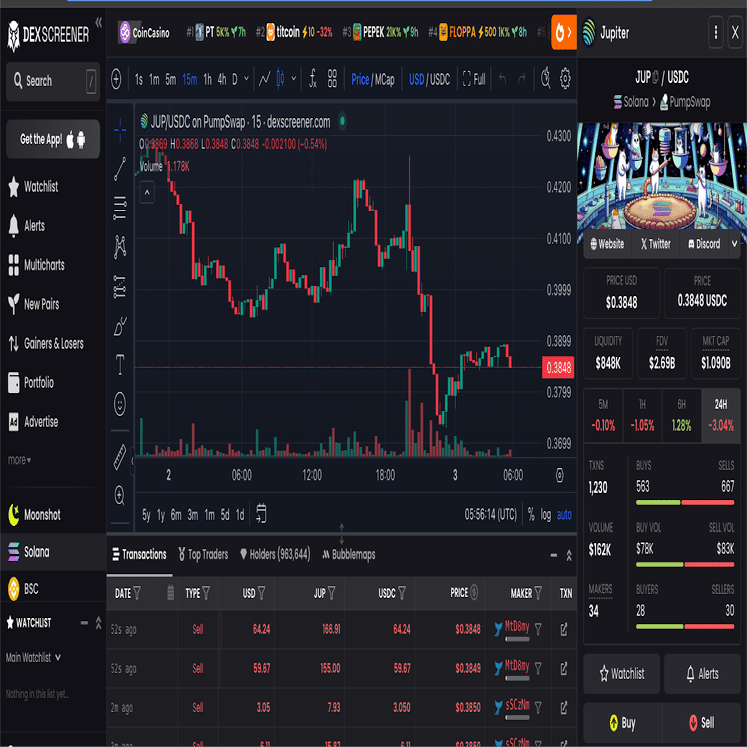Open the chart layout grid
Viewport: 747px width, 747px height.
[x=333, y=79]
